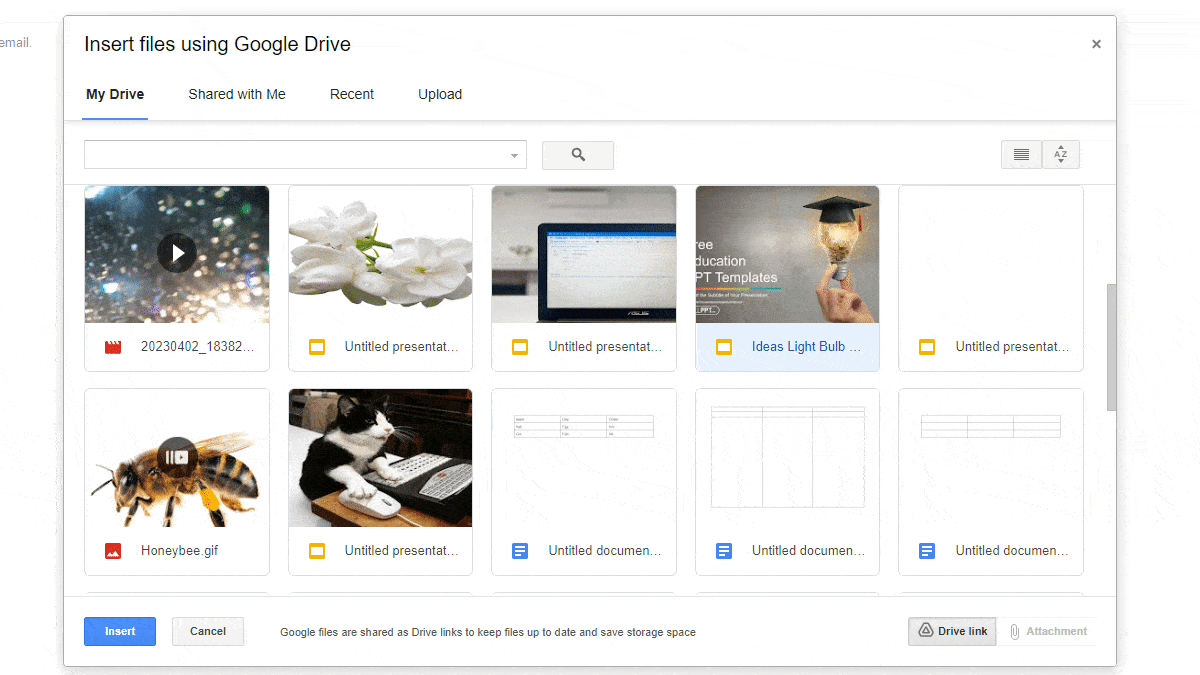The width and height of the screenshot is (1200, 675).
Task: Switch sharing to Attachment mode
Action: tap(1049, 631)
